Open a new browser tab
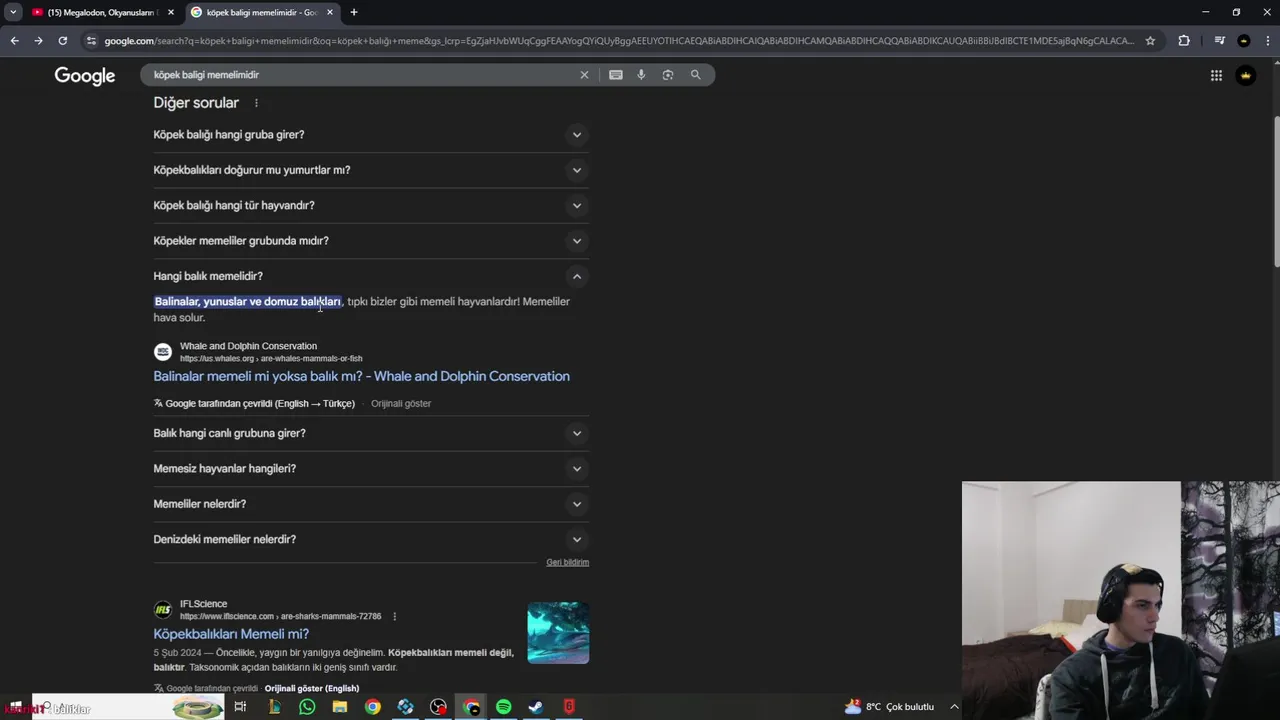The height and width of the screenshot is (720, 1280). 353,12
